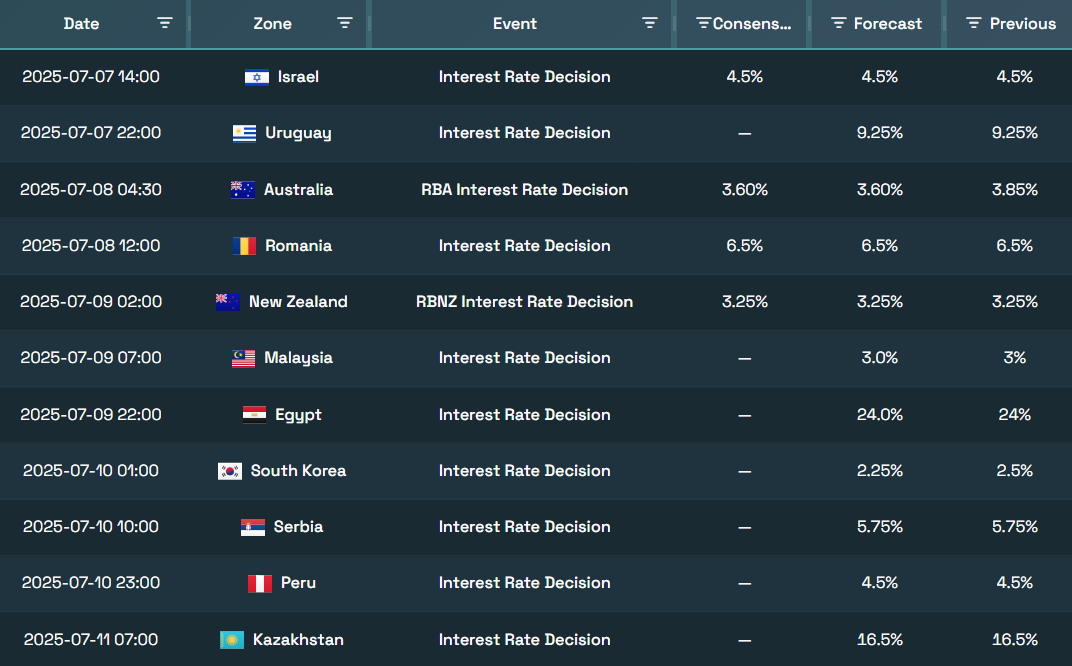Click the Malaysia flag icon
The image size is (1072, 666).
click(x=243, y=358)
